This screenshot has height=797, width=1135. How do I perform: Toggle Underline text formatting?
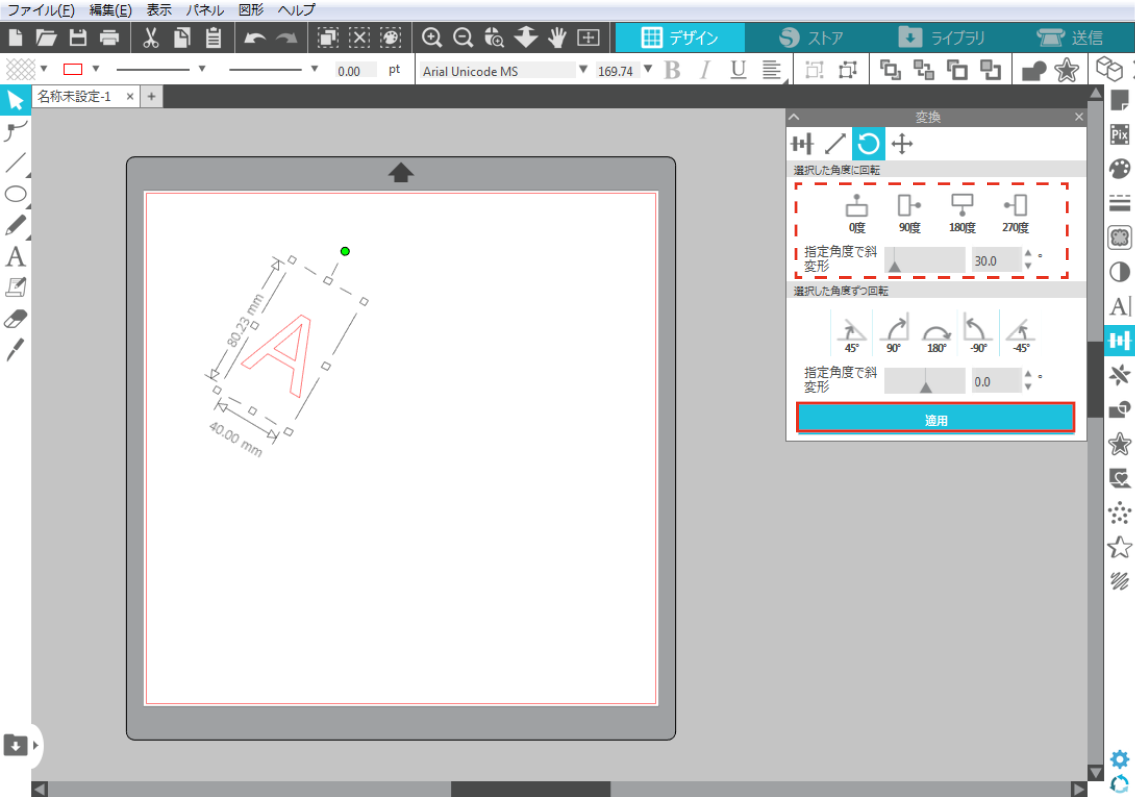[738, 70]
